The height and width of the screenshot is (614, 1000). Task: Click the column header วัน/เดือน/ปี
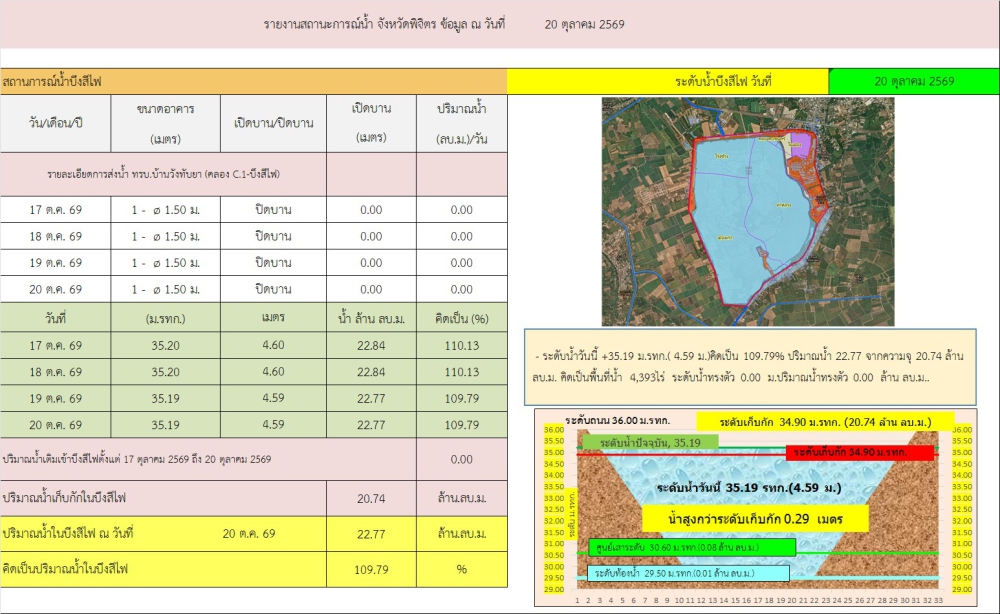click(55, 124)
